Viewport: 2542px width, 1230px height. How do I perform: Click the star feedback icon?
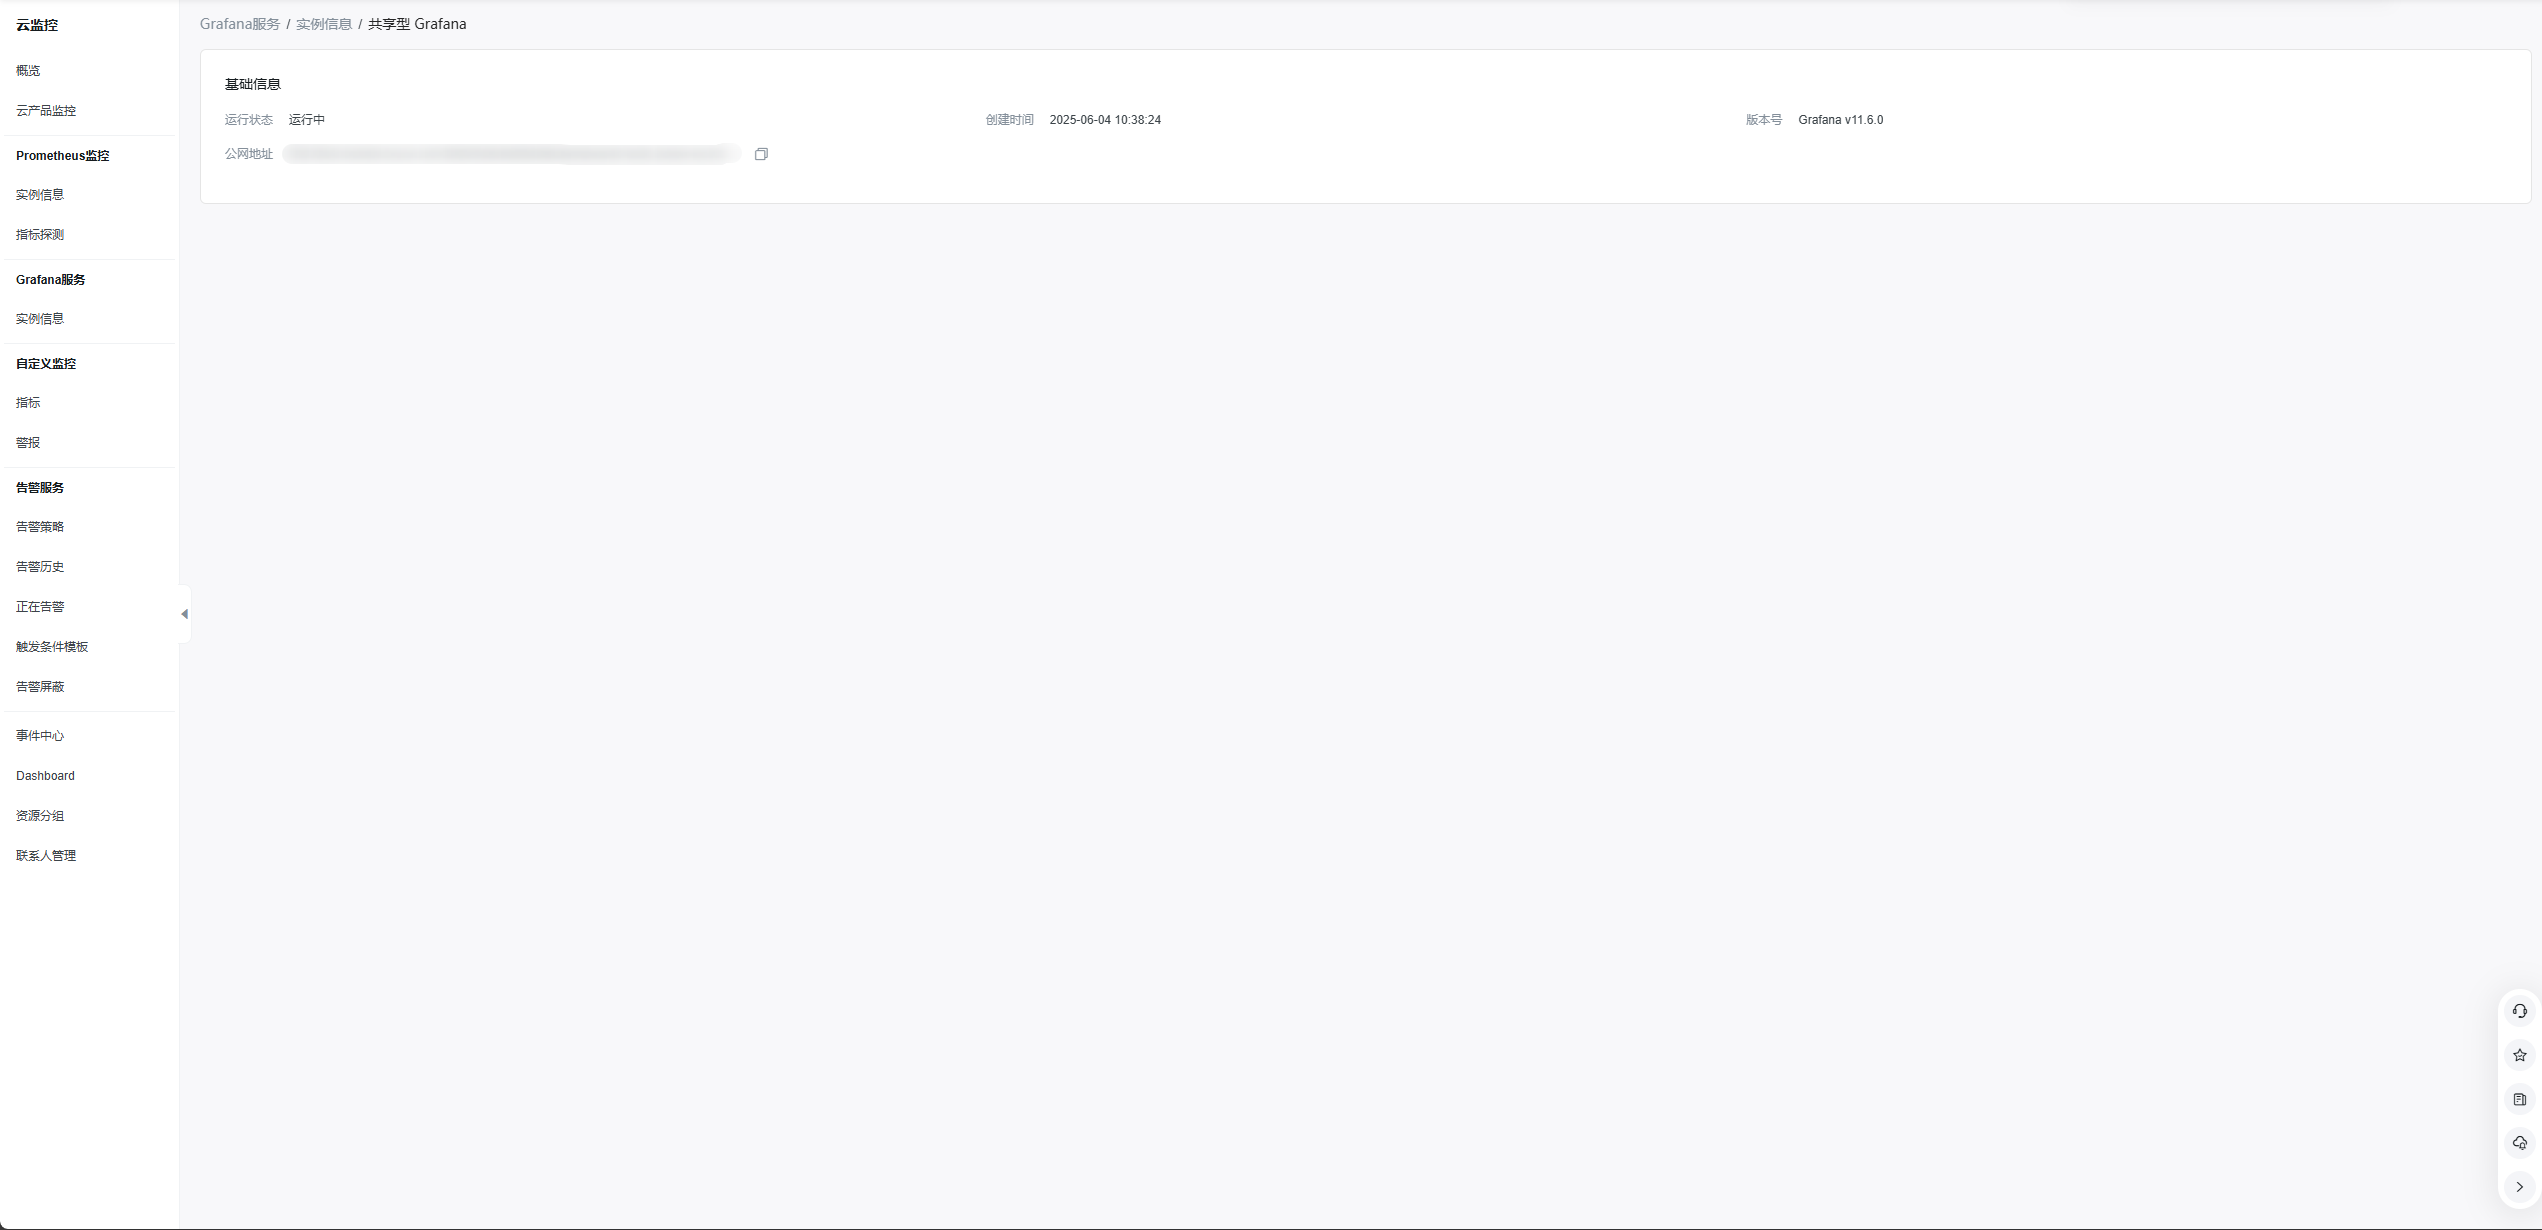[x=2519, y=1055]
